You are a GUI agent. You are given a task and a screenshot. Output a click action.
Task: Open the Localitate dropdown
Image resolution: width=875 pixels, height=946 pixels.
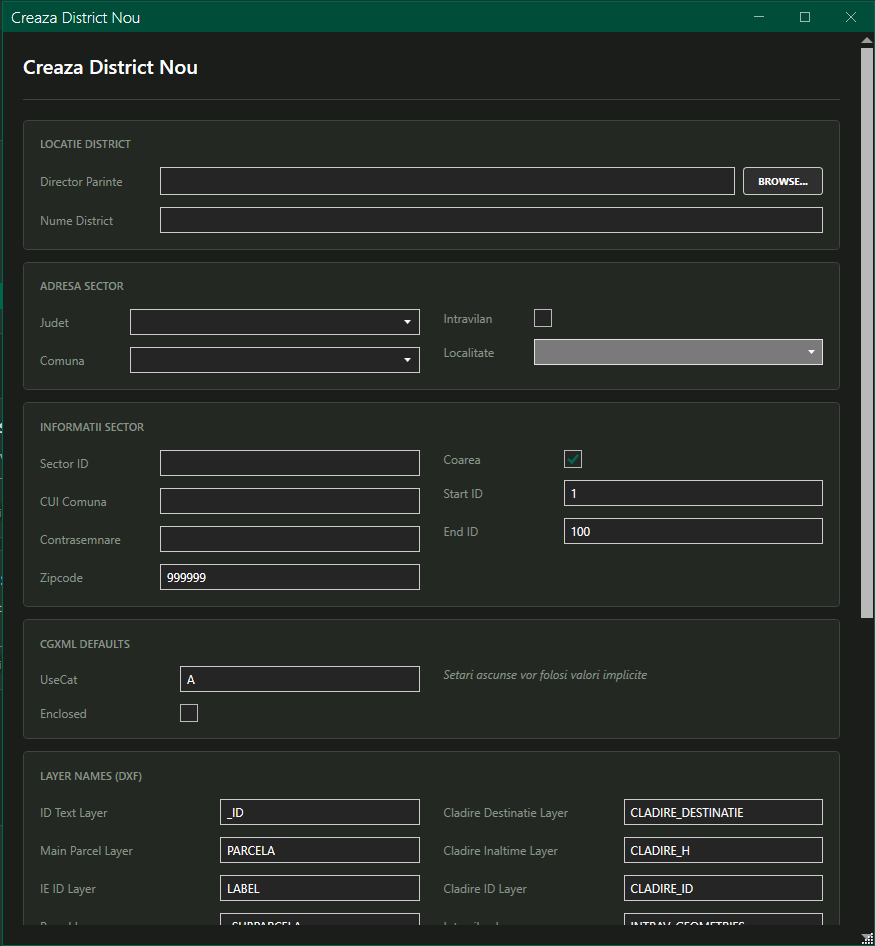678,352
